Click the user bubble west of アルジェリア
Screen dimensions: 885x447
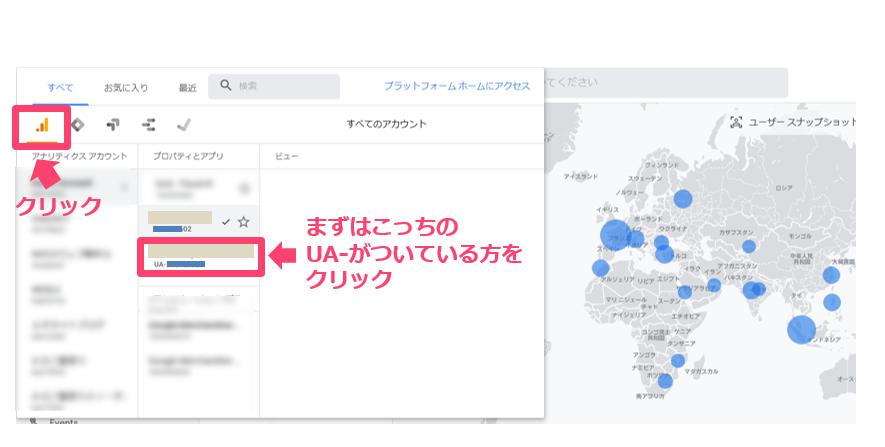[x=601, y=268]
